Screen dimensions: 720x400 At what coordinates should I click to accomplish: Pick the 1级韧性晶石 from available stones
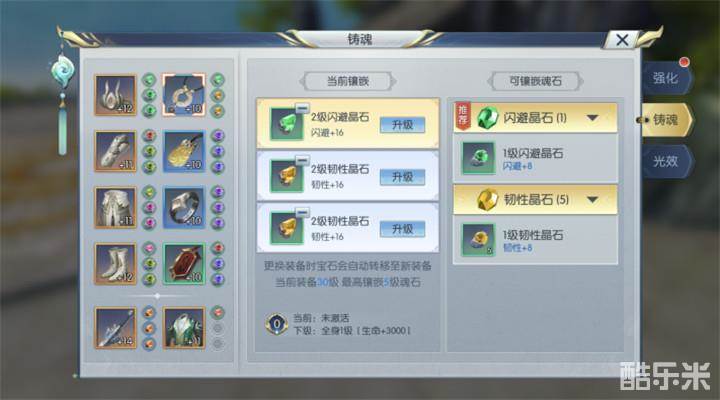pos(535,240)
